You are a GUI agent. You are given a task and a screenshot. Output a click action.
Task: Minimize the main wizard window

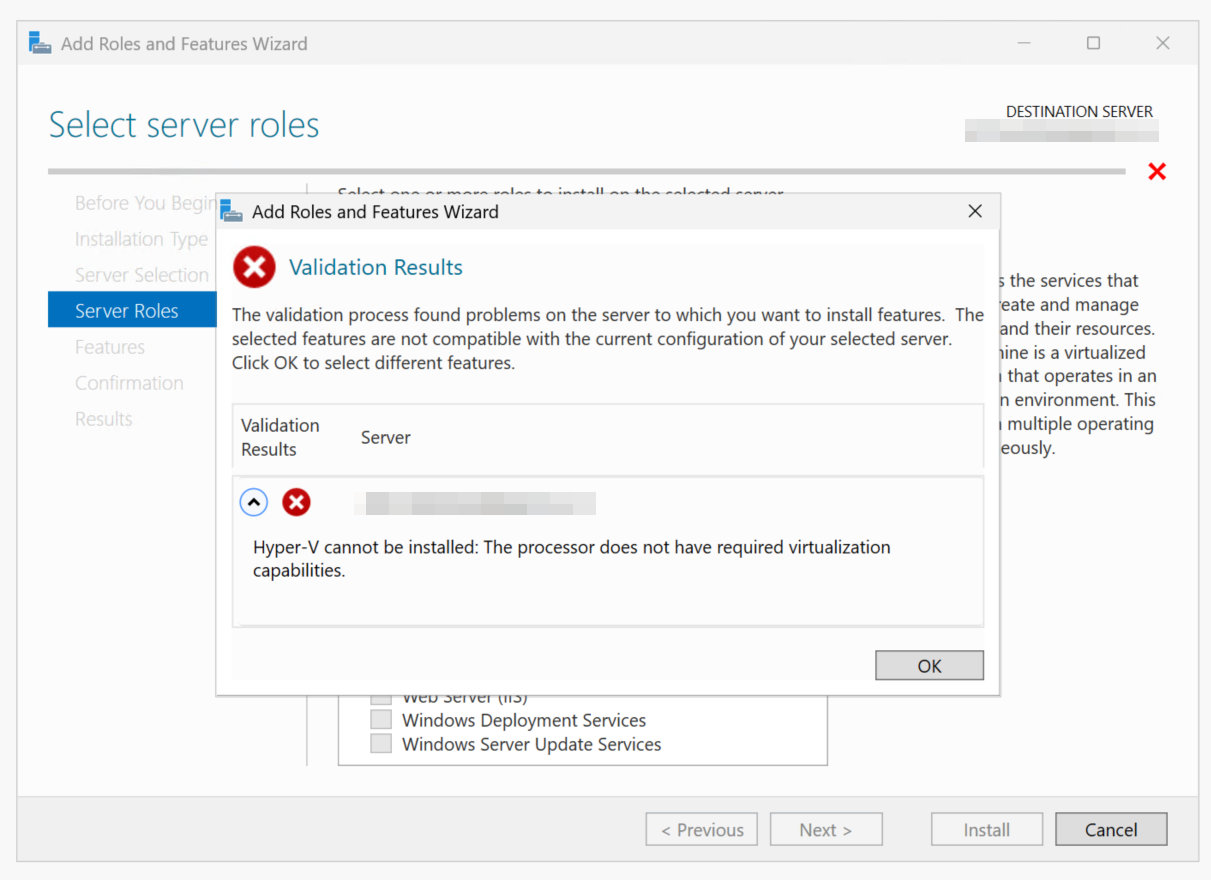(1024, 43)
